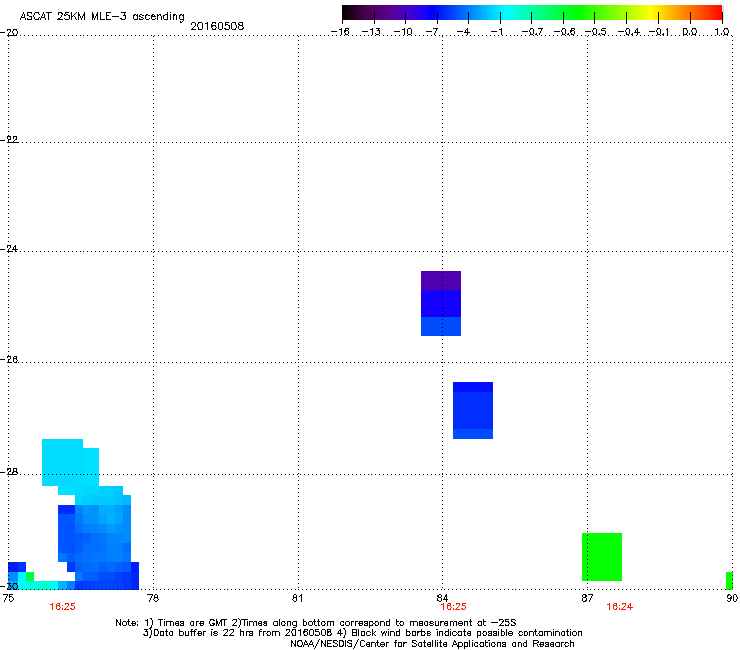The image size is (740, 650).
Task: Click the small green data cell at longitude 90
Action: 729,581
